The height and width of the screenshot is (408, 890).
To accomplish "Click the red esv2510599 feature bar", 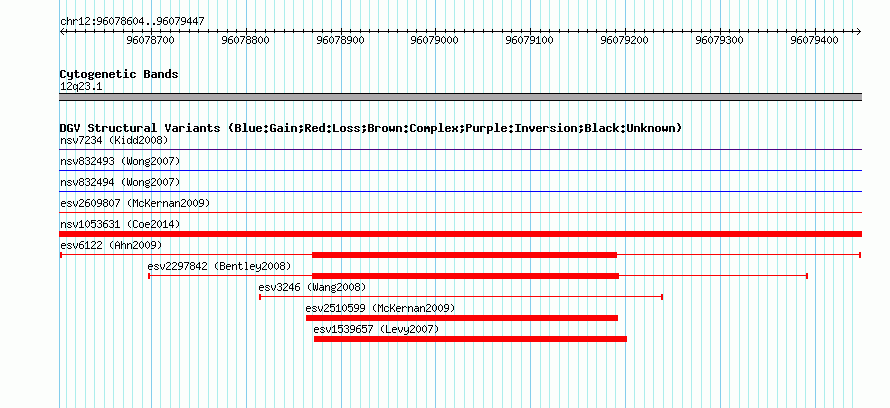I will pos(461,318).
